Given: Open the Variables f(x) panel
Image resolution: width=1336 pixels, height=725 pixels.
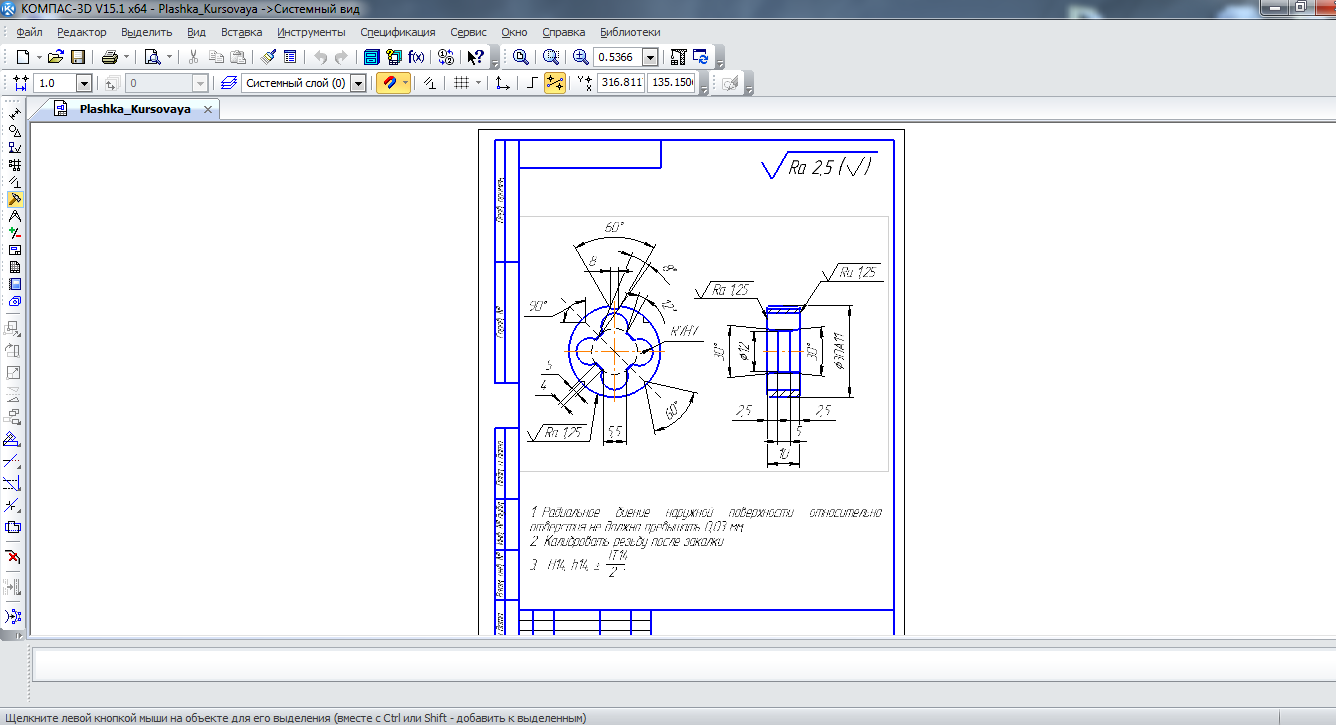Looking at the screenshot, I should click(x=416, y=57).
